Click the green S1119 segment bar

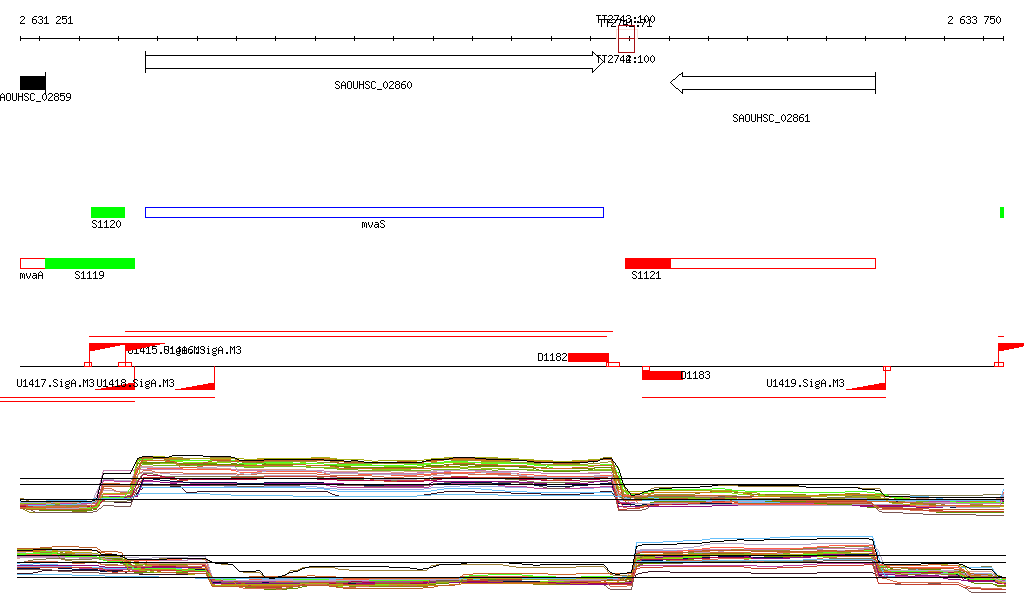(90, 264)
